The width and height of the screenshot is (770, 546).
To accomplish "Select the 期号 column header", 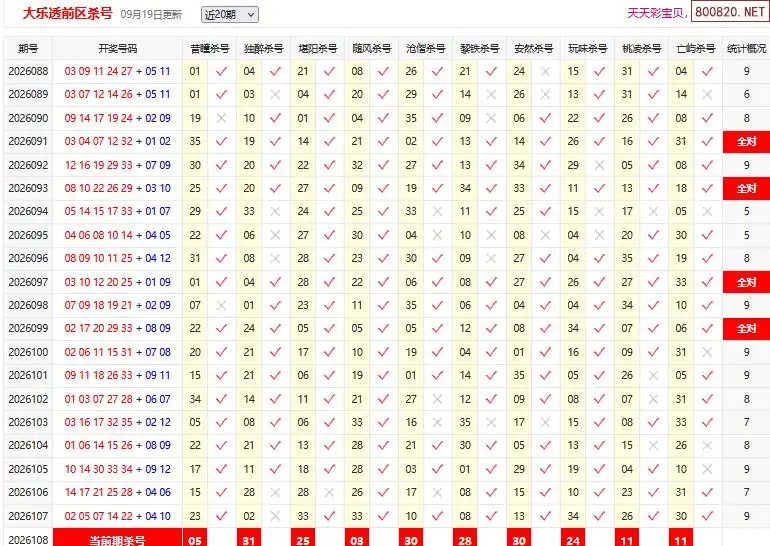I will point(28,49).
